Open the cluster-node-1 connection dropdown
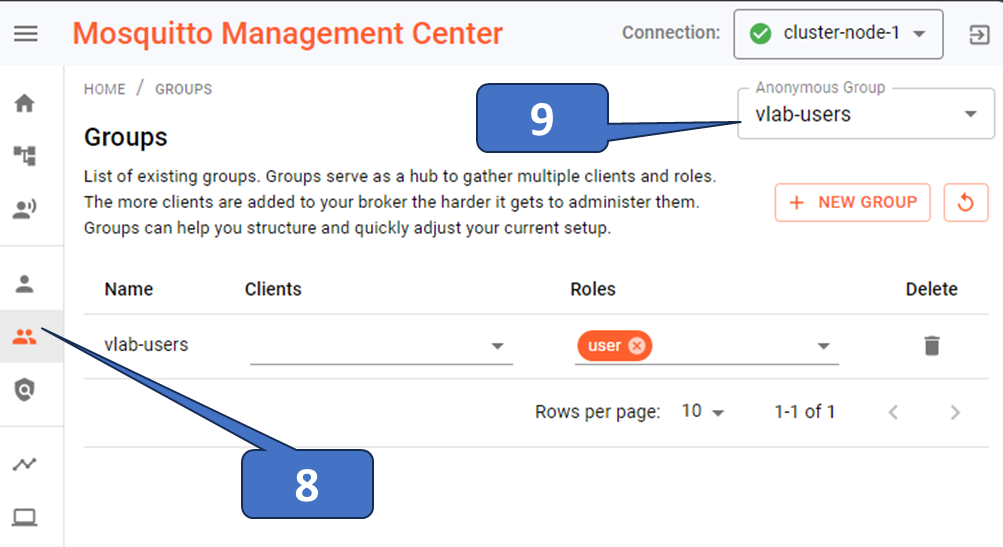Screen dimensions: 1003x547 tap(838, 34)
